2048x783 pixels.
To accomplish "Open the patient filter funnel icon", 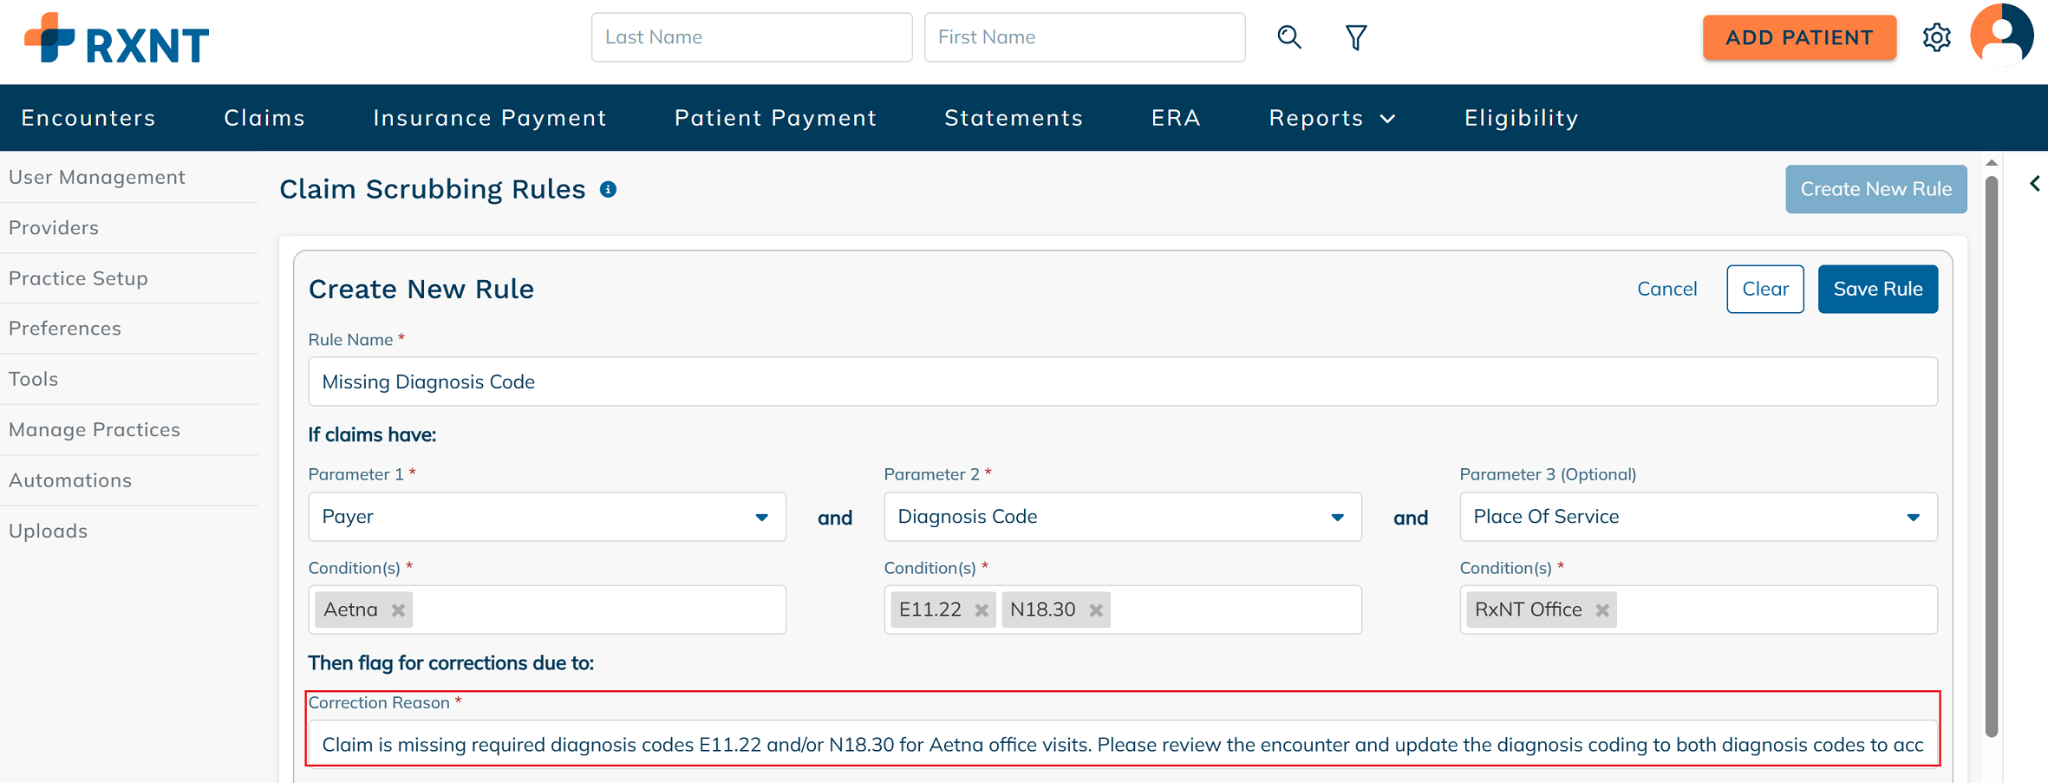I will (x=1356, y=38).
